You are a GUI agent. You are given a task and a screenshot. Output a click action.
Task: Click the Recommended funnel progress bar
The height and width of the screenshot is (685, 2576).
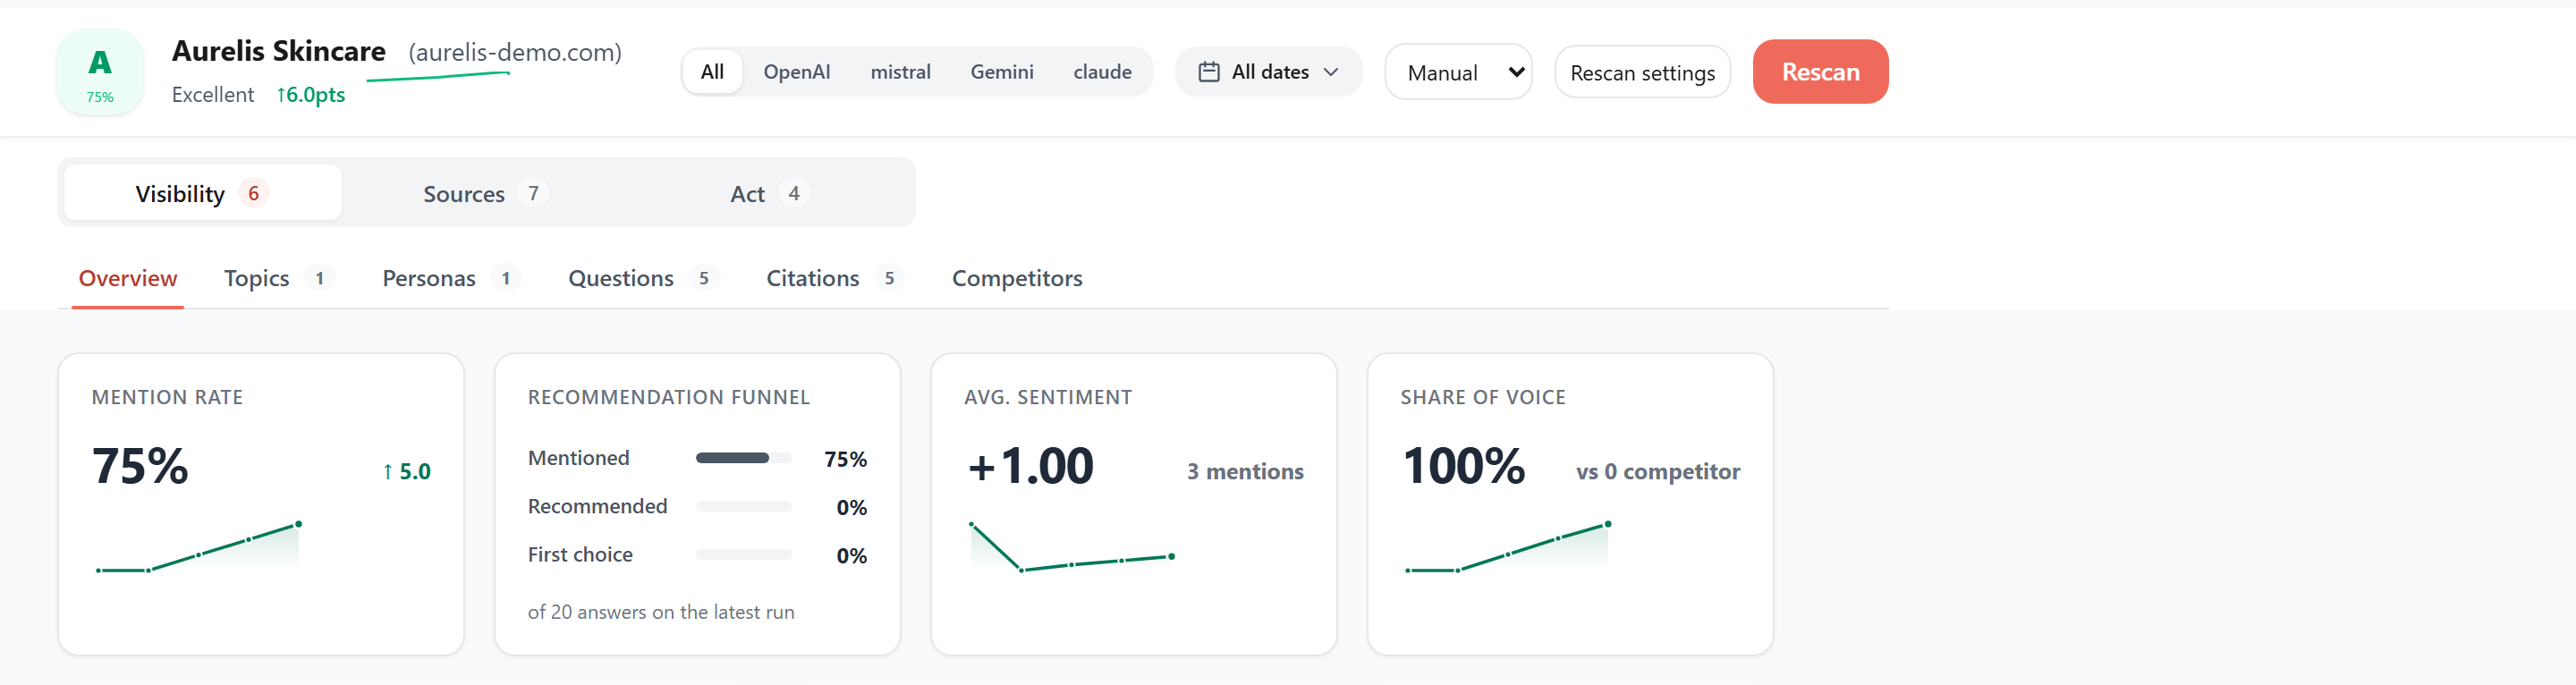coord(744,507)
